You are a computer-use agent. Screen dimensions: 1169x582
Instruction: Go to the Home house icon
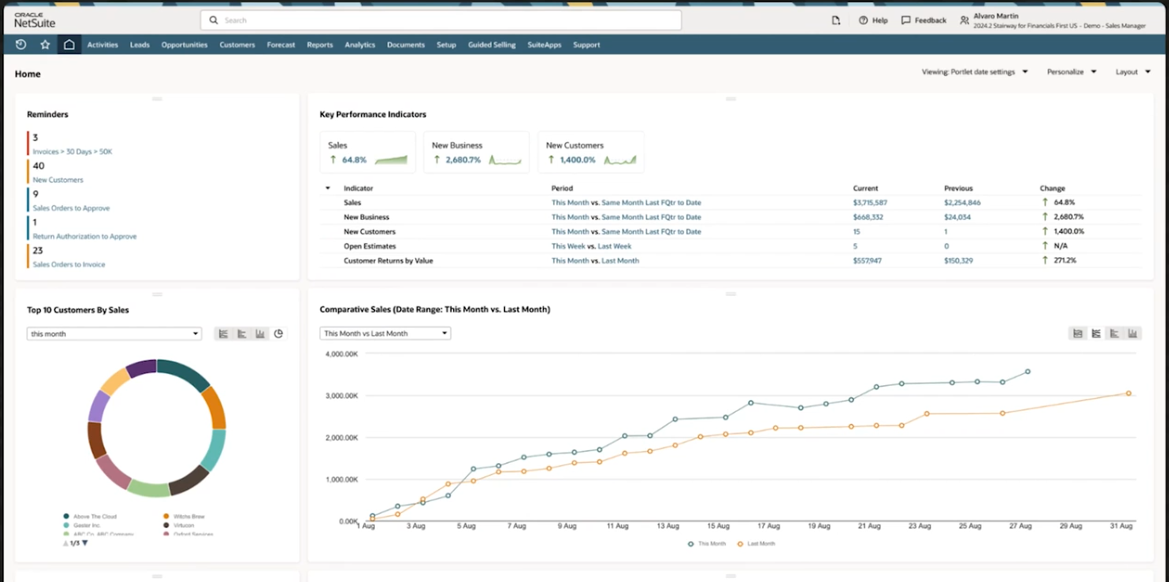coord(69,45)
